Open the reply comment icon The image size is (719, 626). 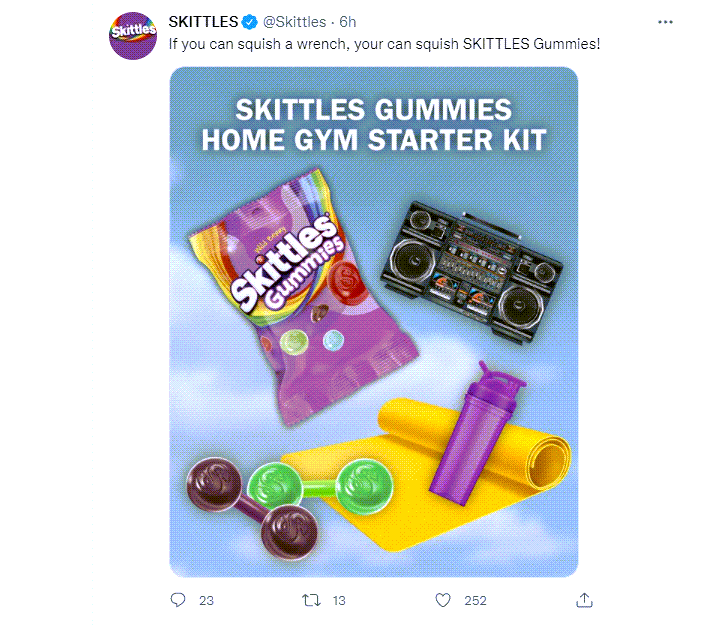(x=178, y=600)
